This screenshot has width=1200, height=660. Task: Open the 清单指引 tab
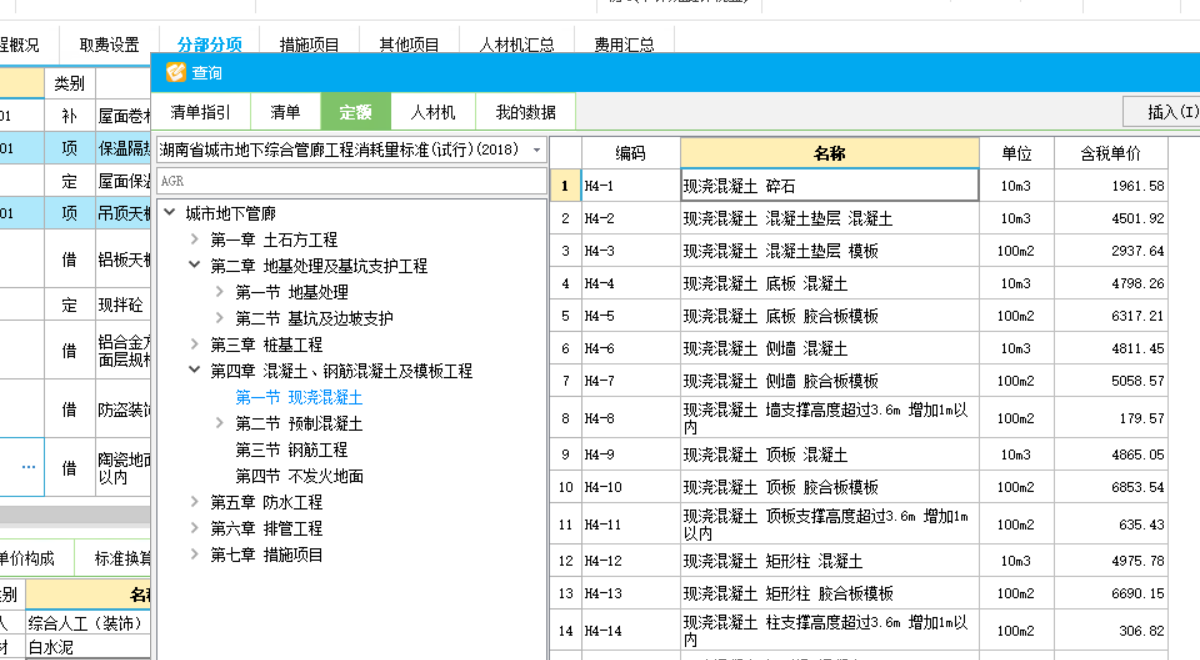pos(200,112)
